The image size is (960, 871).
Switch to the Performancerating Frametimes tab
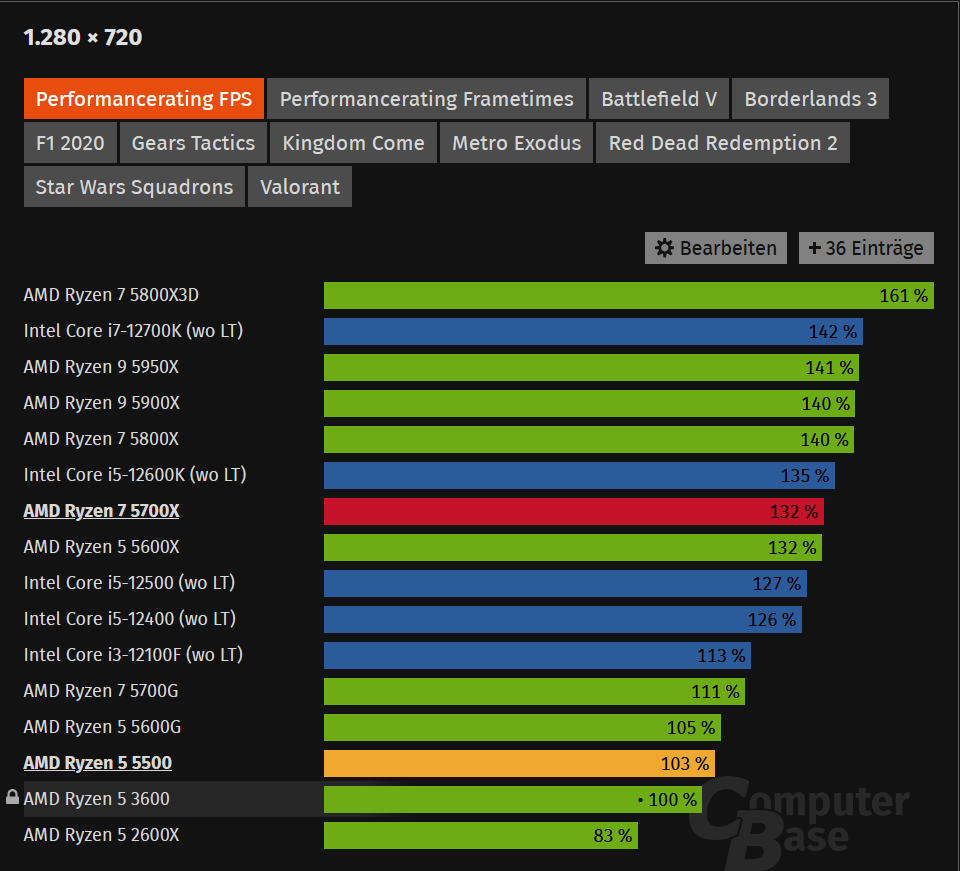(x=427, y=99)
